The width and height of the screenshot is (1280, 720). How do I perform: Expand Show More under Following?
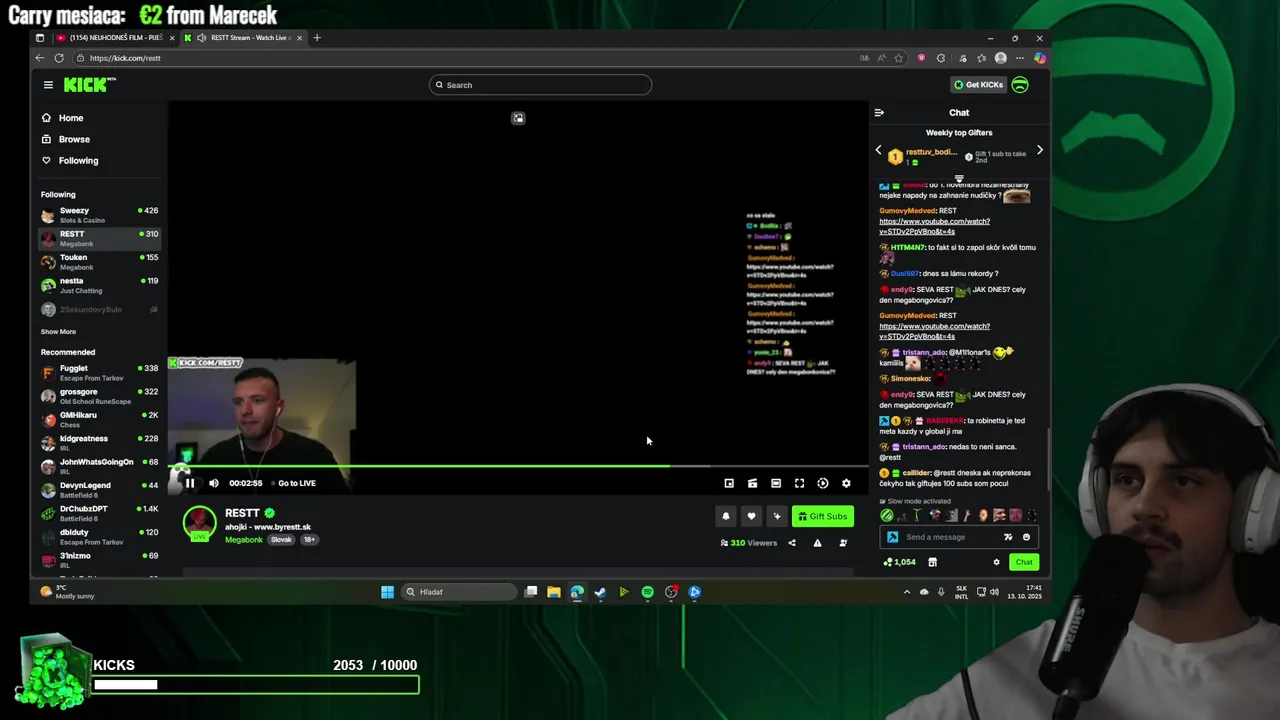pos(58,332)
